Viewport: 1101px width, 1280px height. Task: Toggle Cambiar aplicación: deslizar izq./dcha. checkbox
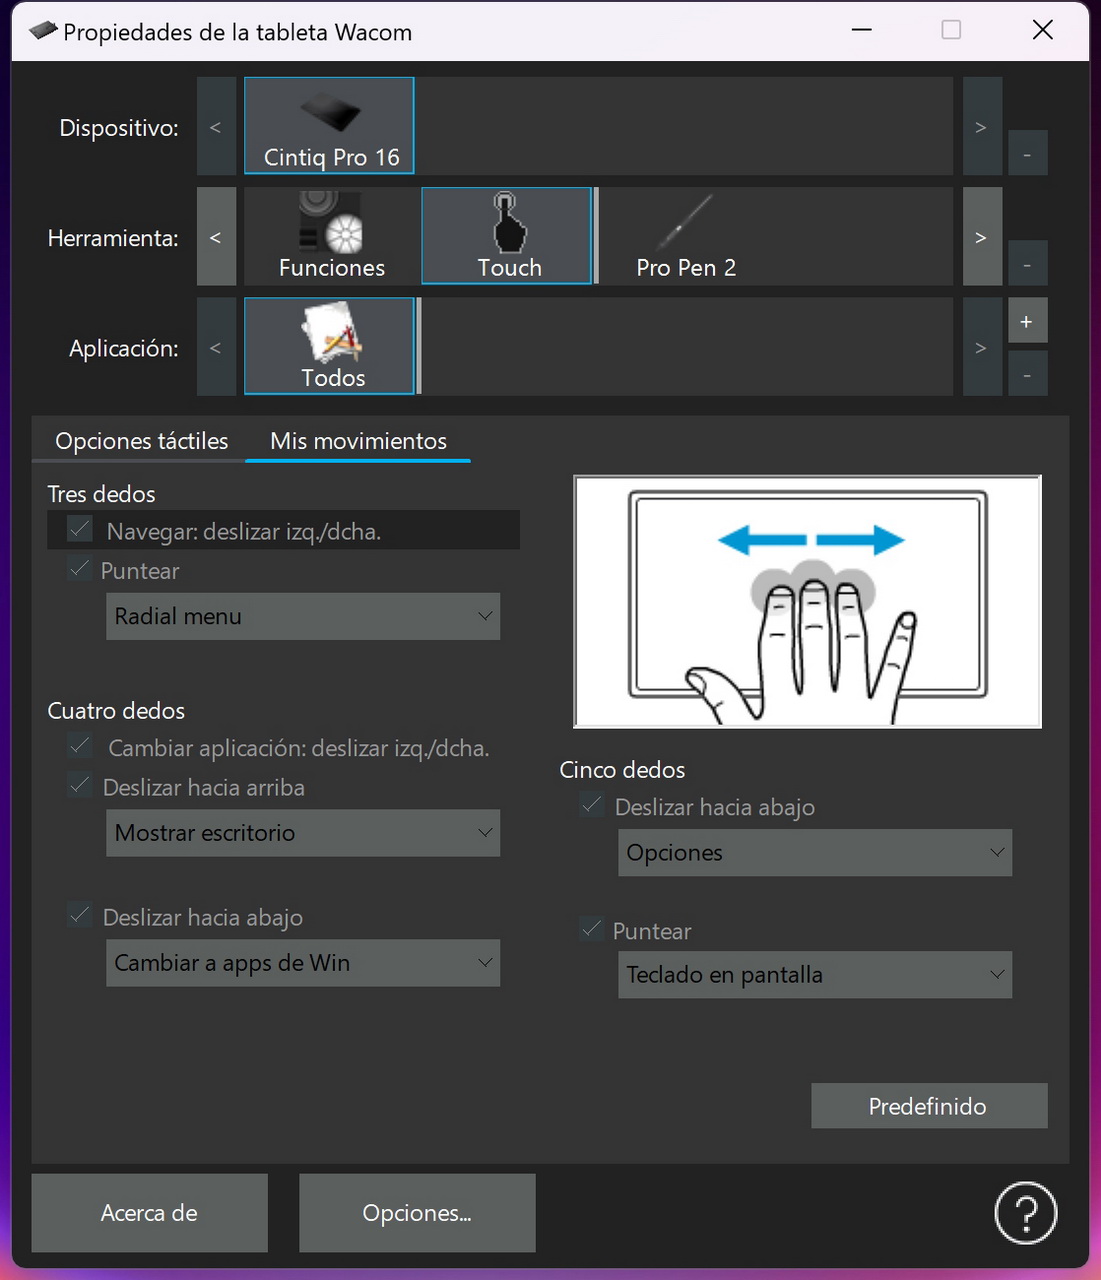[80, 746]
